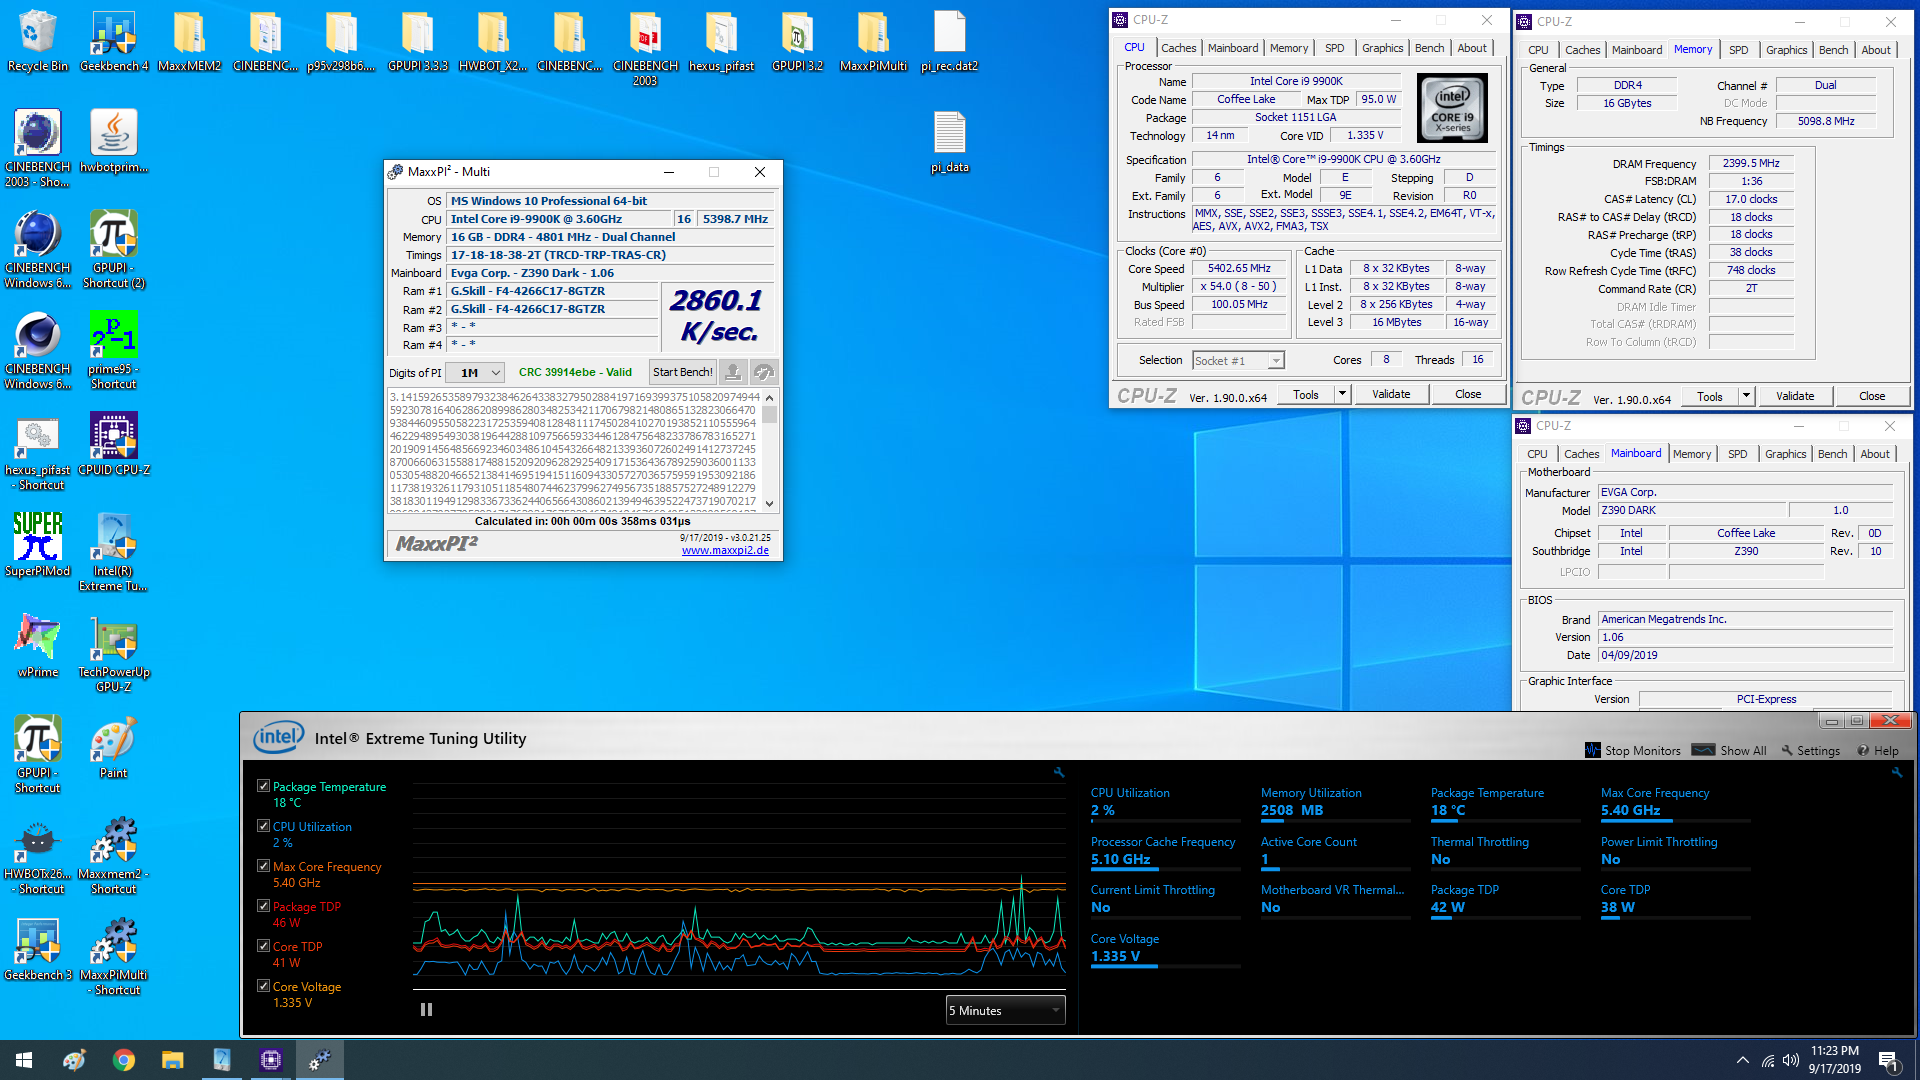
Task: Open SuperPiMod desktop icon
Action: 38,545
